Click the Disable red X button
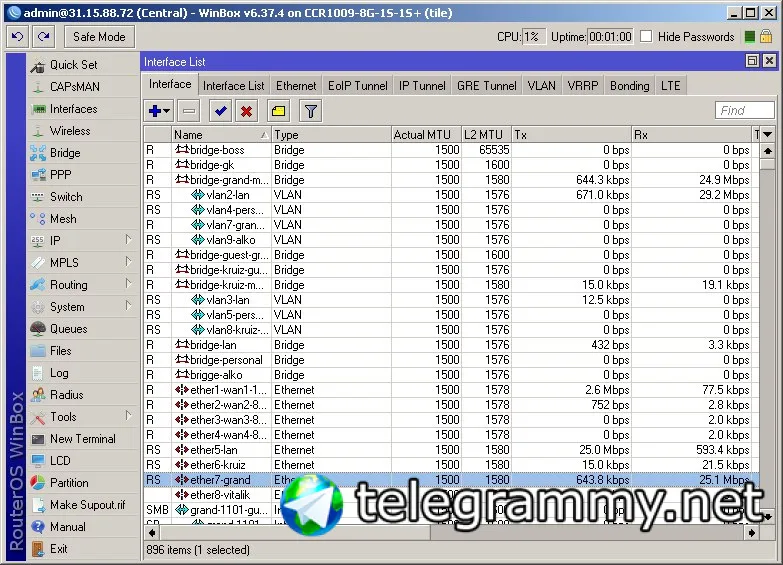Viewport: 783px width, 565px height. click(x=246, y=111)
